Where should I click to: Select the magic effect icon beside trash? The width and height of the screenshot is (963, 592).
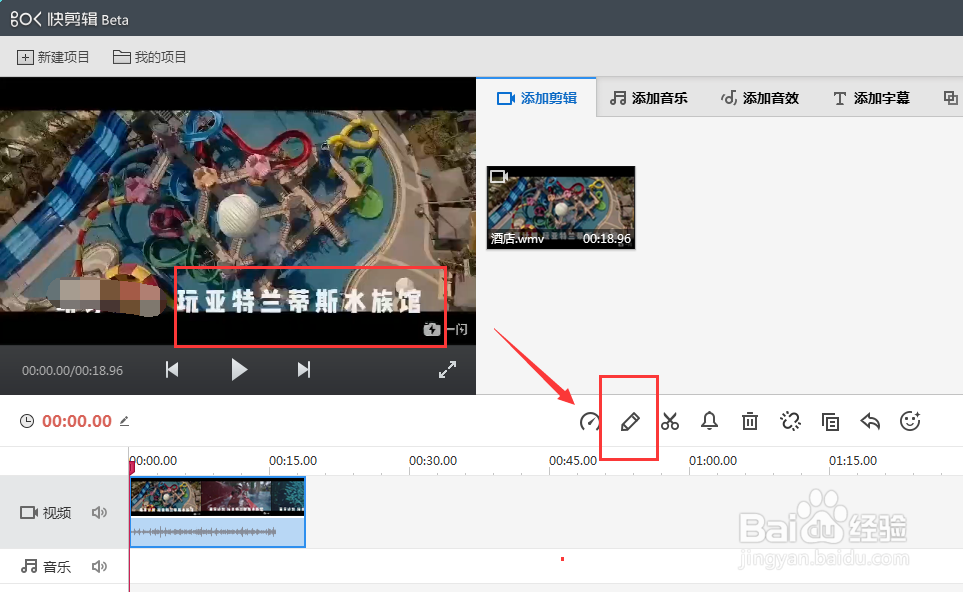pos(790,421)
